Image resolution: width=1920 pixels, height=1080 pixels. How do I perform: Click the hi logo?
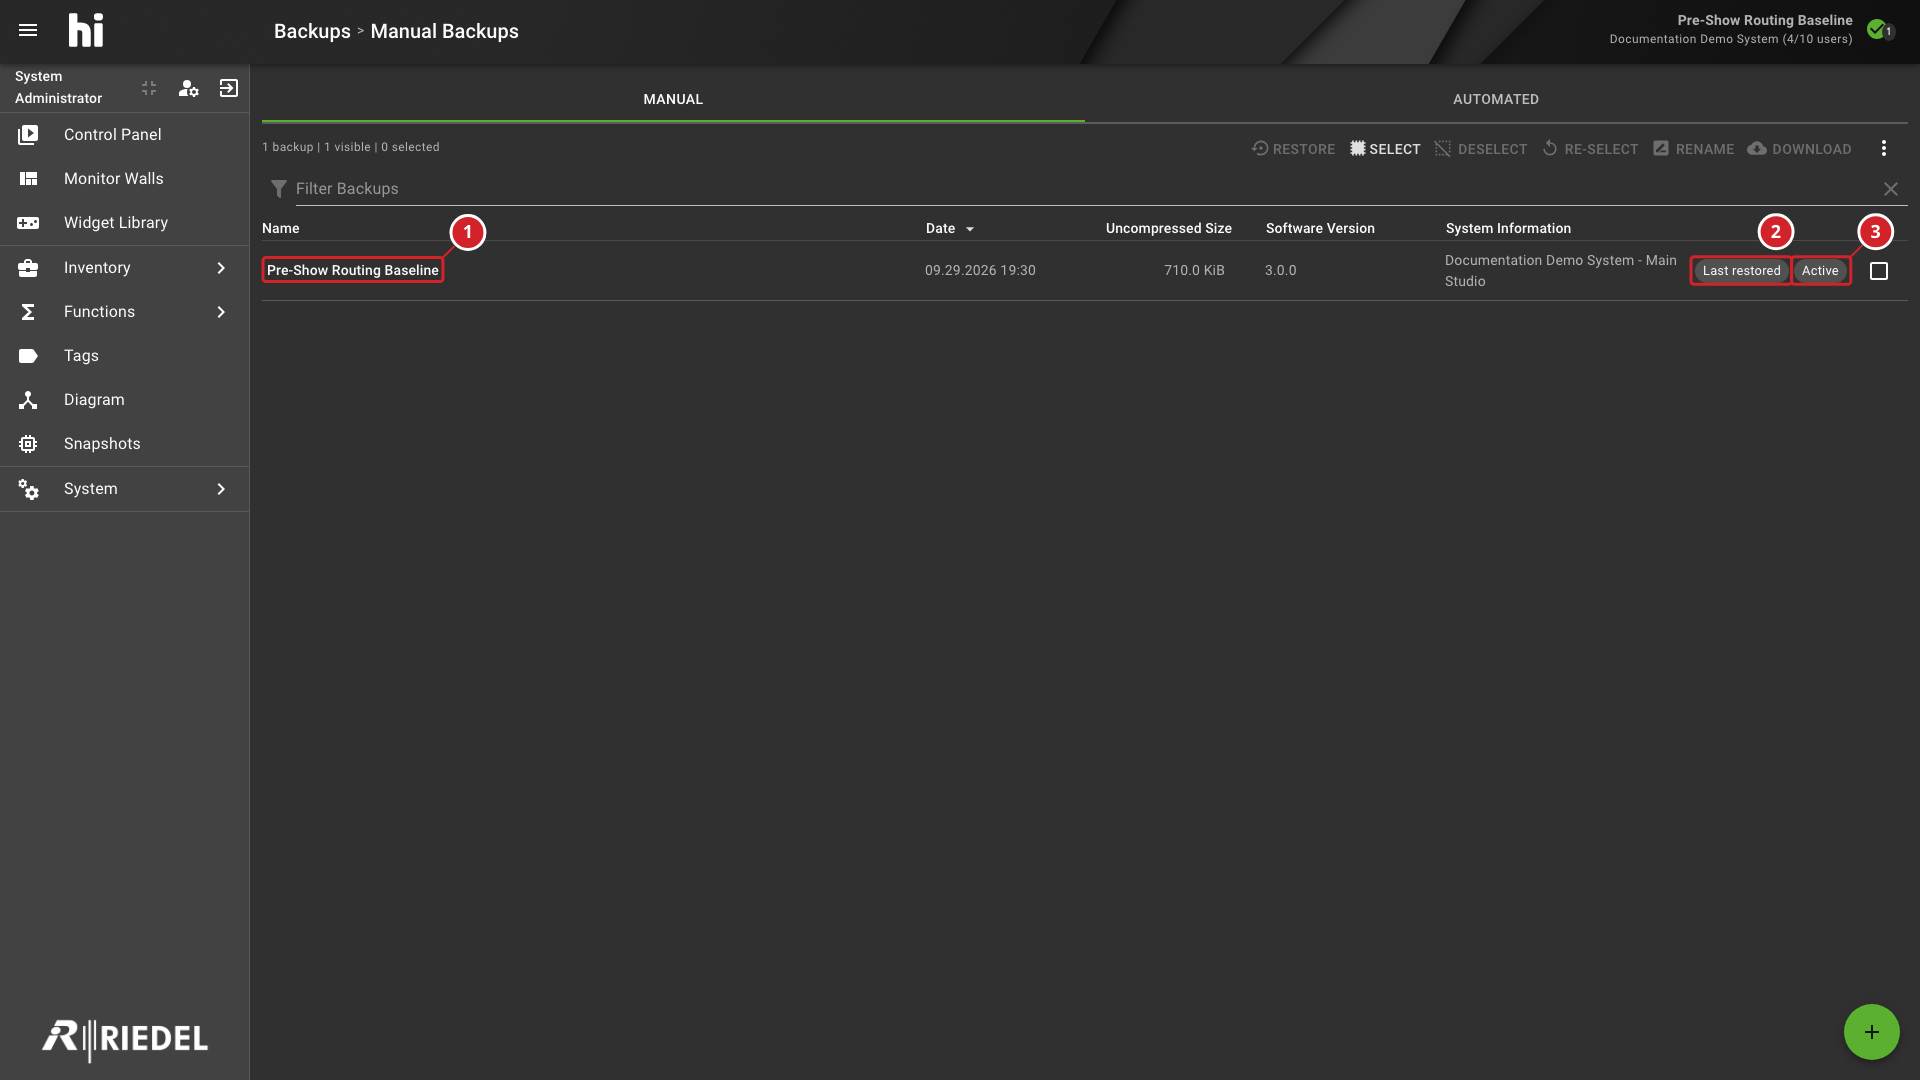86,31
